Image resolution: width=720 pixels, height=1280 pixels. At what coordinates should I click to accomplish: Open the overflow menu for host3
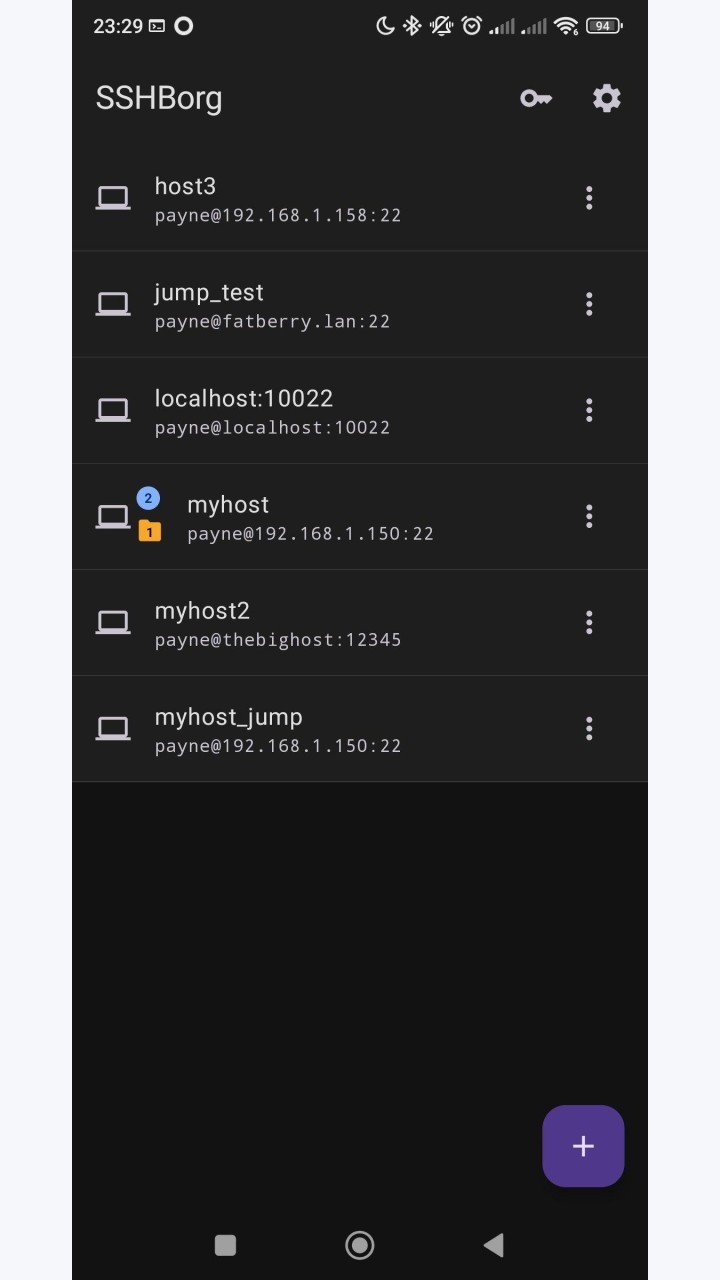pyautogui.click(x=589, y=198)
